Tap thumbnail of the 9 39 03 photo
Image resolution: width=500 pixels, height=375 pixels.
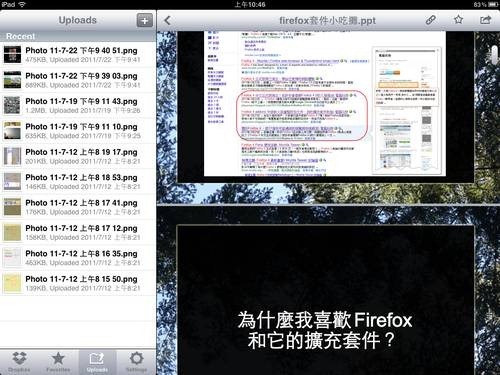coord(12,80)
